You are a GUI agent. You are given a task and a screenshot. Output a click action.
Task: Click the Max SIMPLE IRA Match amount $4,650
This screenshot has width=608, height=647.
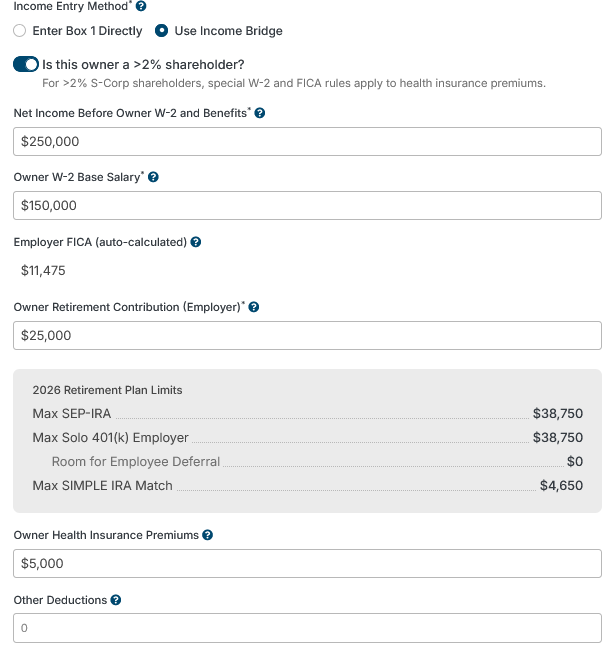[561, 486]
